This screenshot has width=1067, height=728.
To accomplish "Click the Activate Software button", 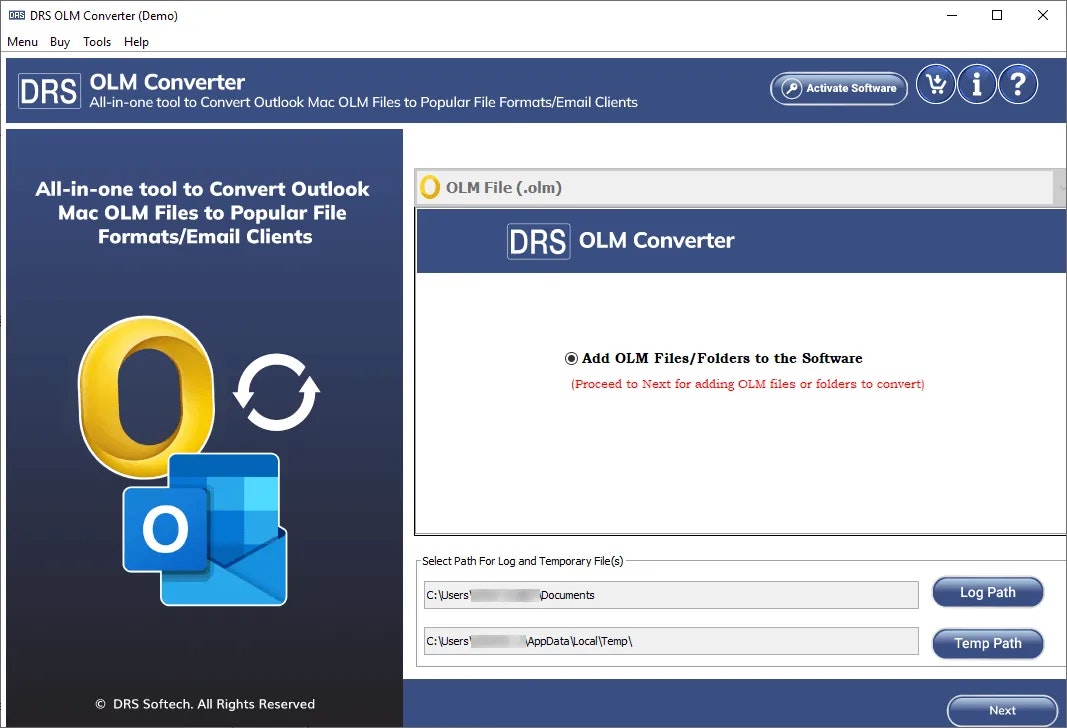I will tap(839, 88).
